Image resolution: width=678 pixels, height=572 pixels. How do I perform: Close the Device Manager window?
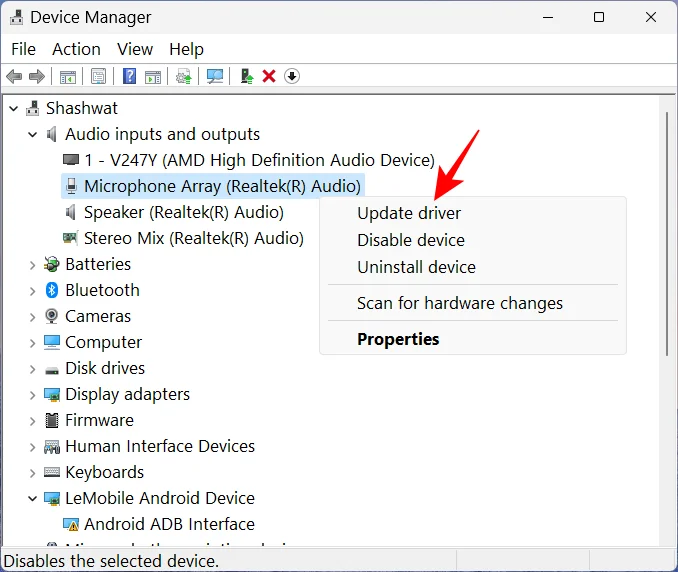point(651,18)
